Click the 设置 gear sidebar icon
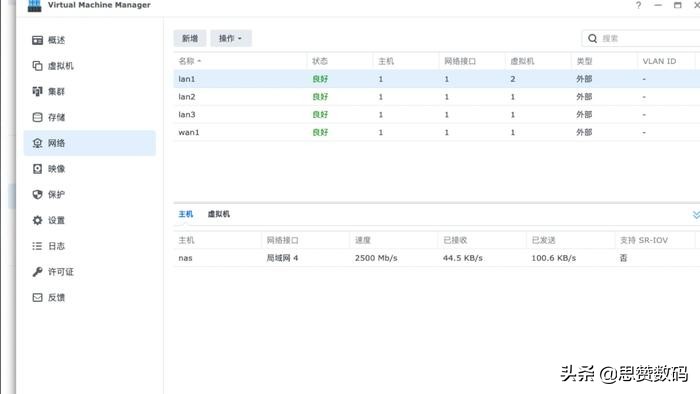This screenshot has height=394, width=700. [x=38, y=220]
